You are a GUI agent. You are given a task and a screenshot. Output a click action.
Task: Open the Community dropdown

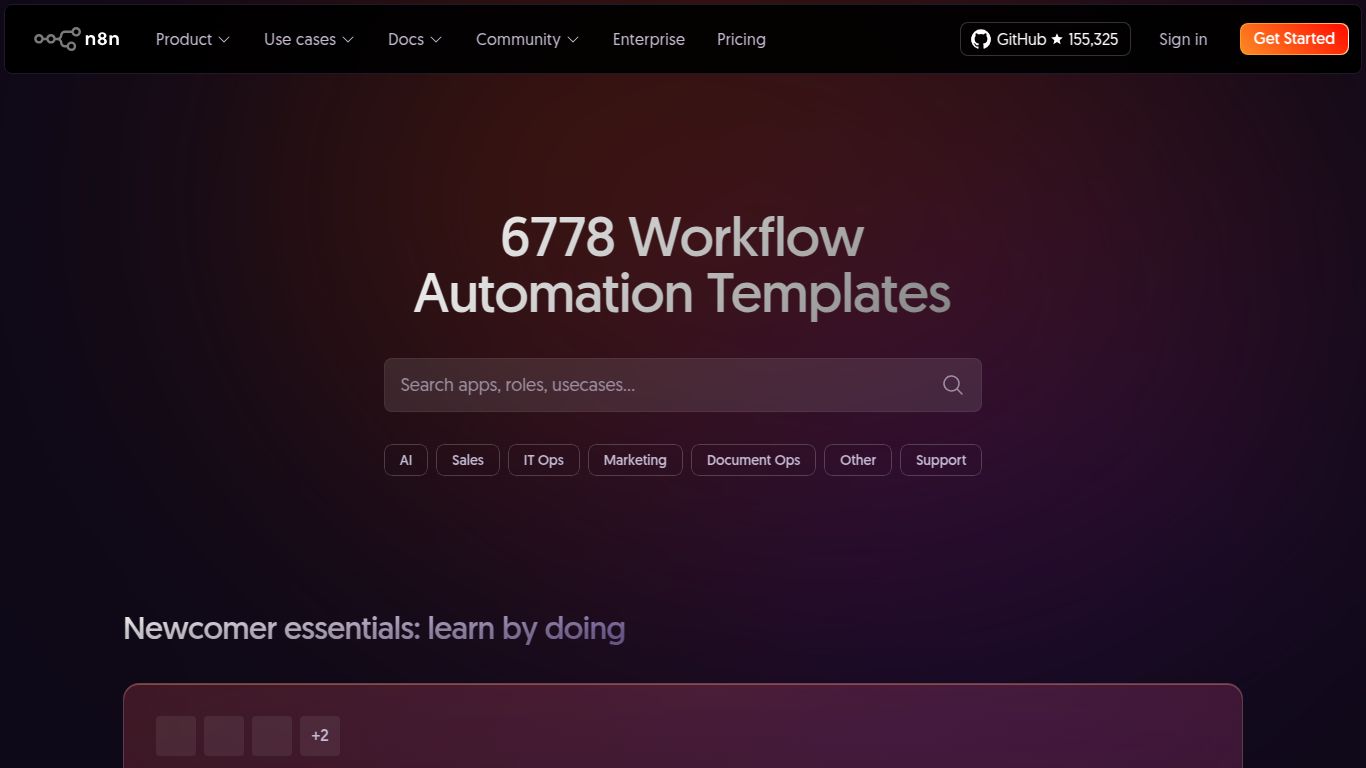point(527,39)
